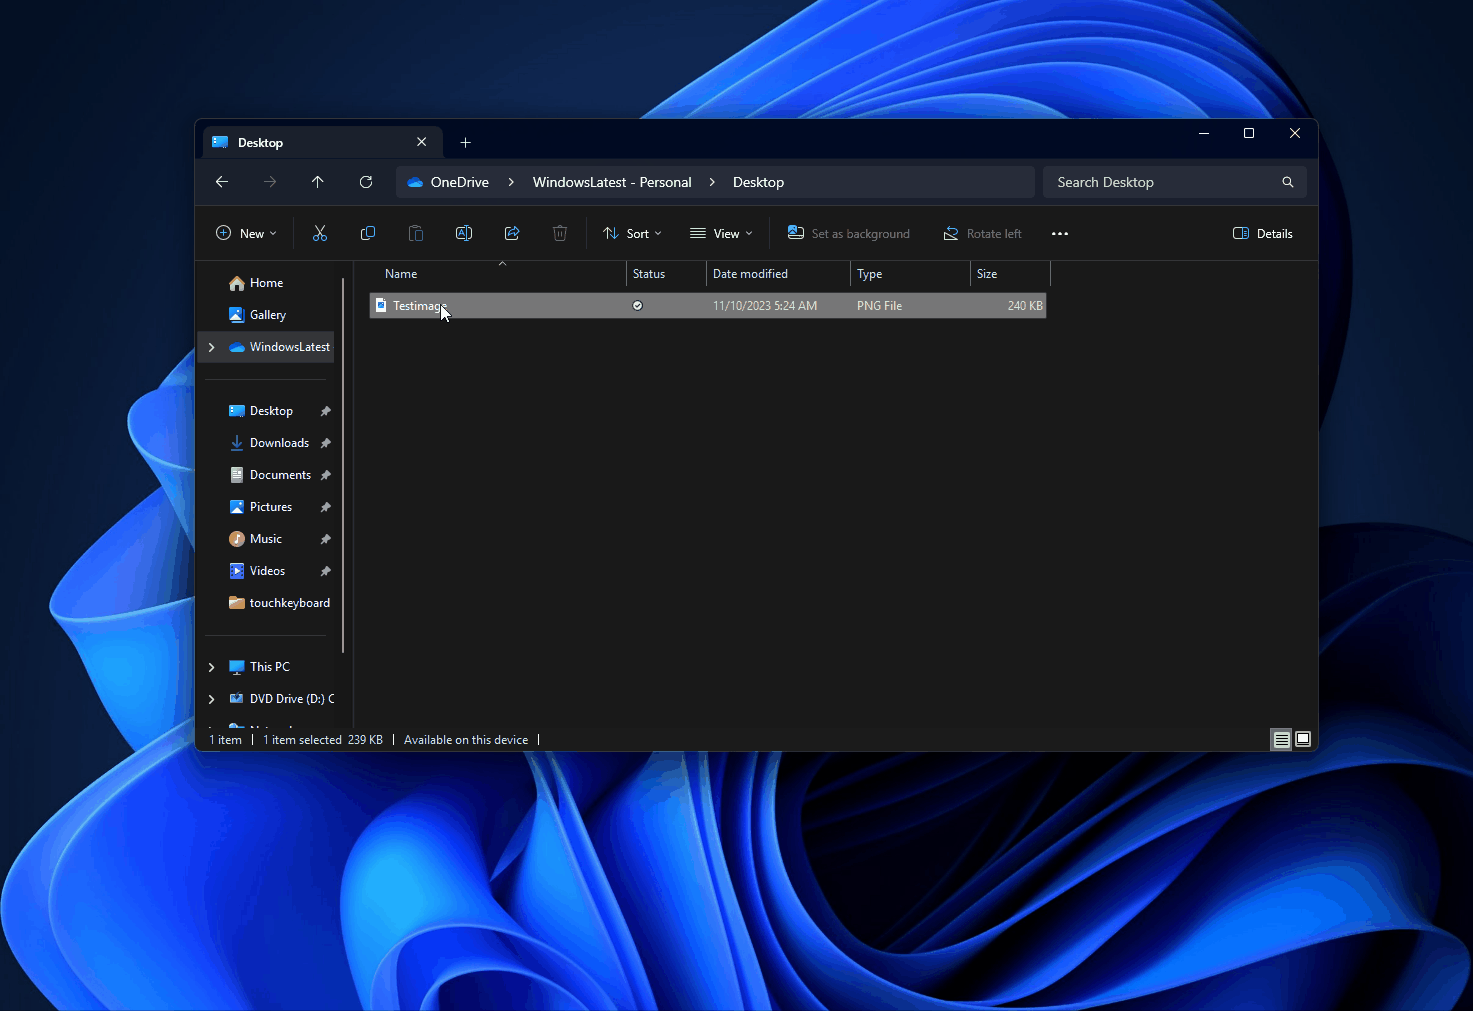Toggle the Details pane
The image size is (1473, 1011).
click(x=1262, y=233)
